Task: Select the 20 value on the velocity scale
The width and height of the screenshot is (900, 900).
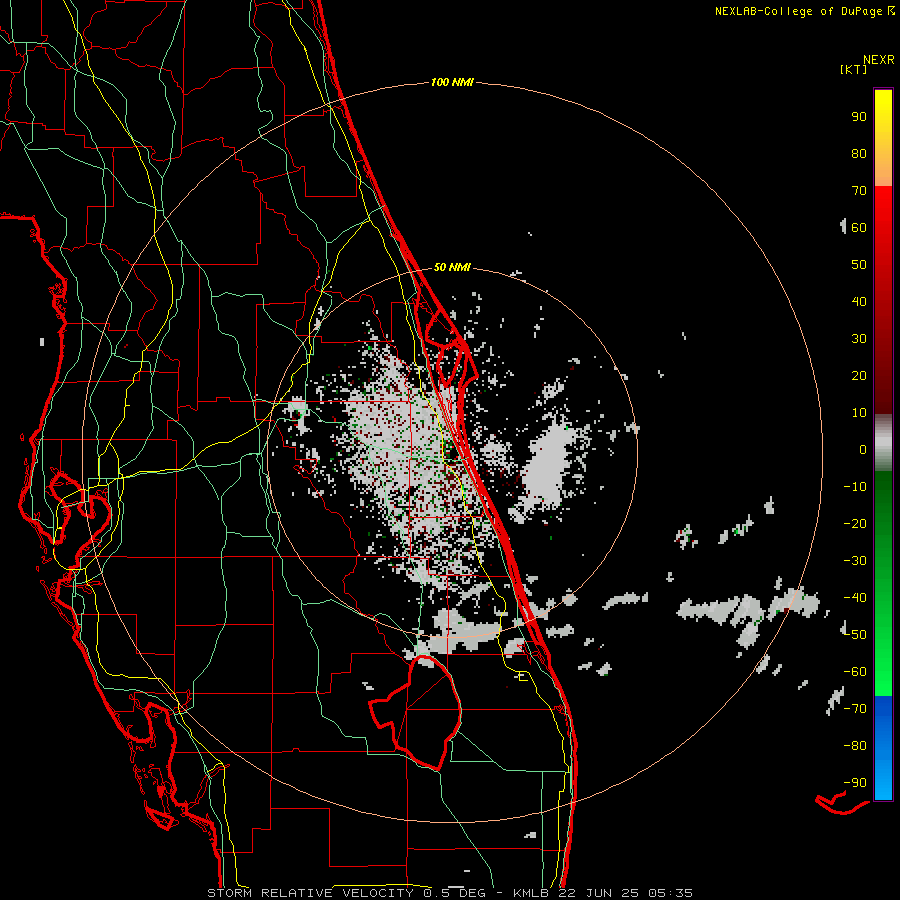Action: (x=859, y=375)
